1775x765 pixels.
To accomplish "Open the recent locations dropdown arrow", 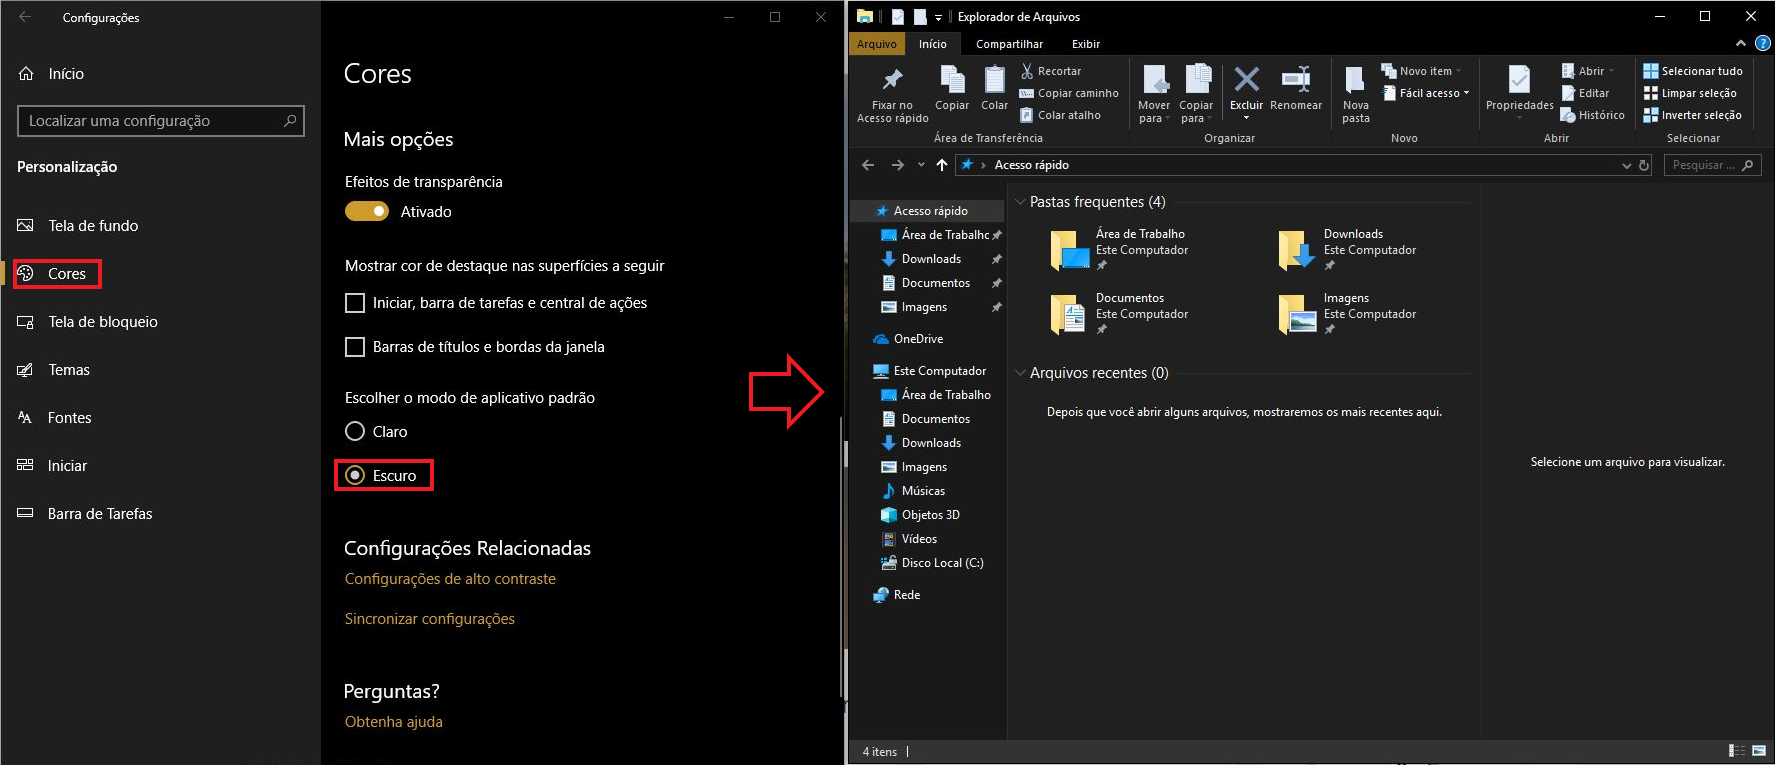I will 921,165.
